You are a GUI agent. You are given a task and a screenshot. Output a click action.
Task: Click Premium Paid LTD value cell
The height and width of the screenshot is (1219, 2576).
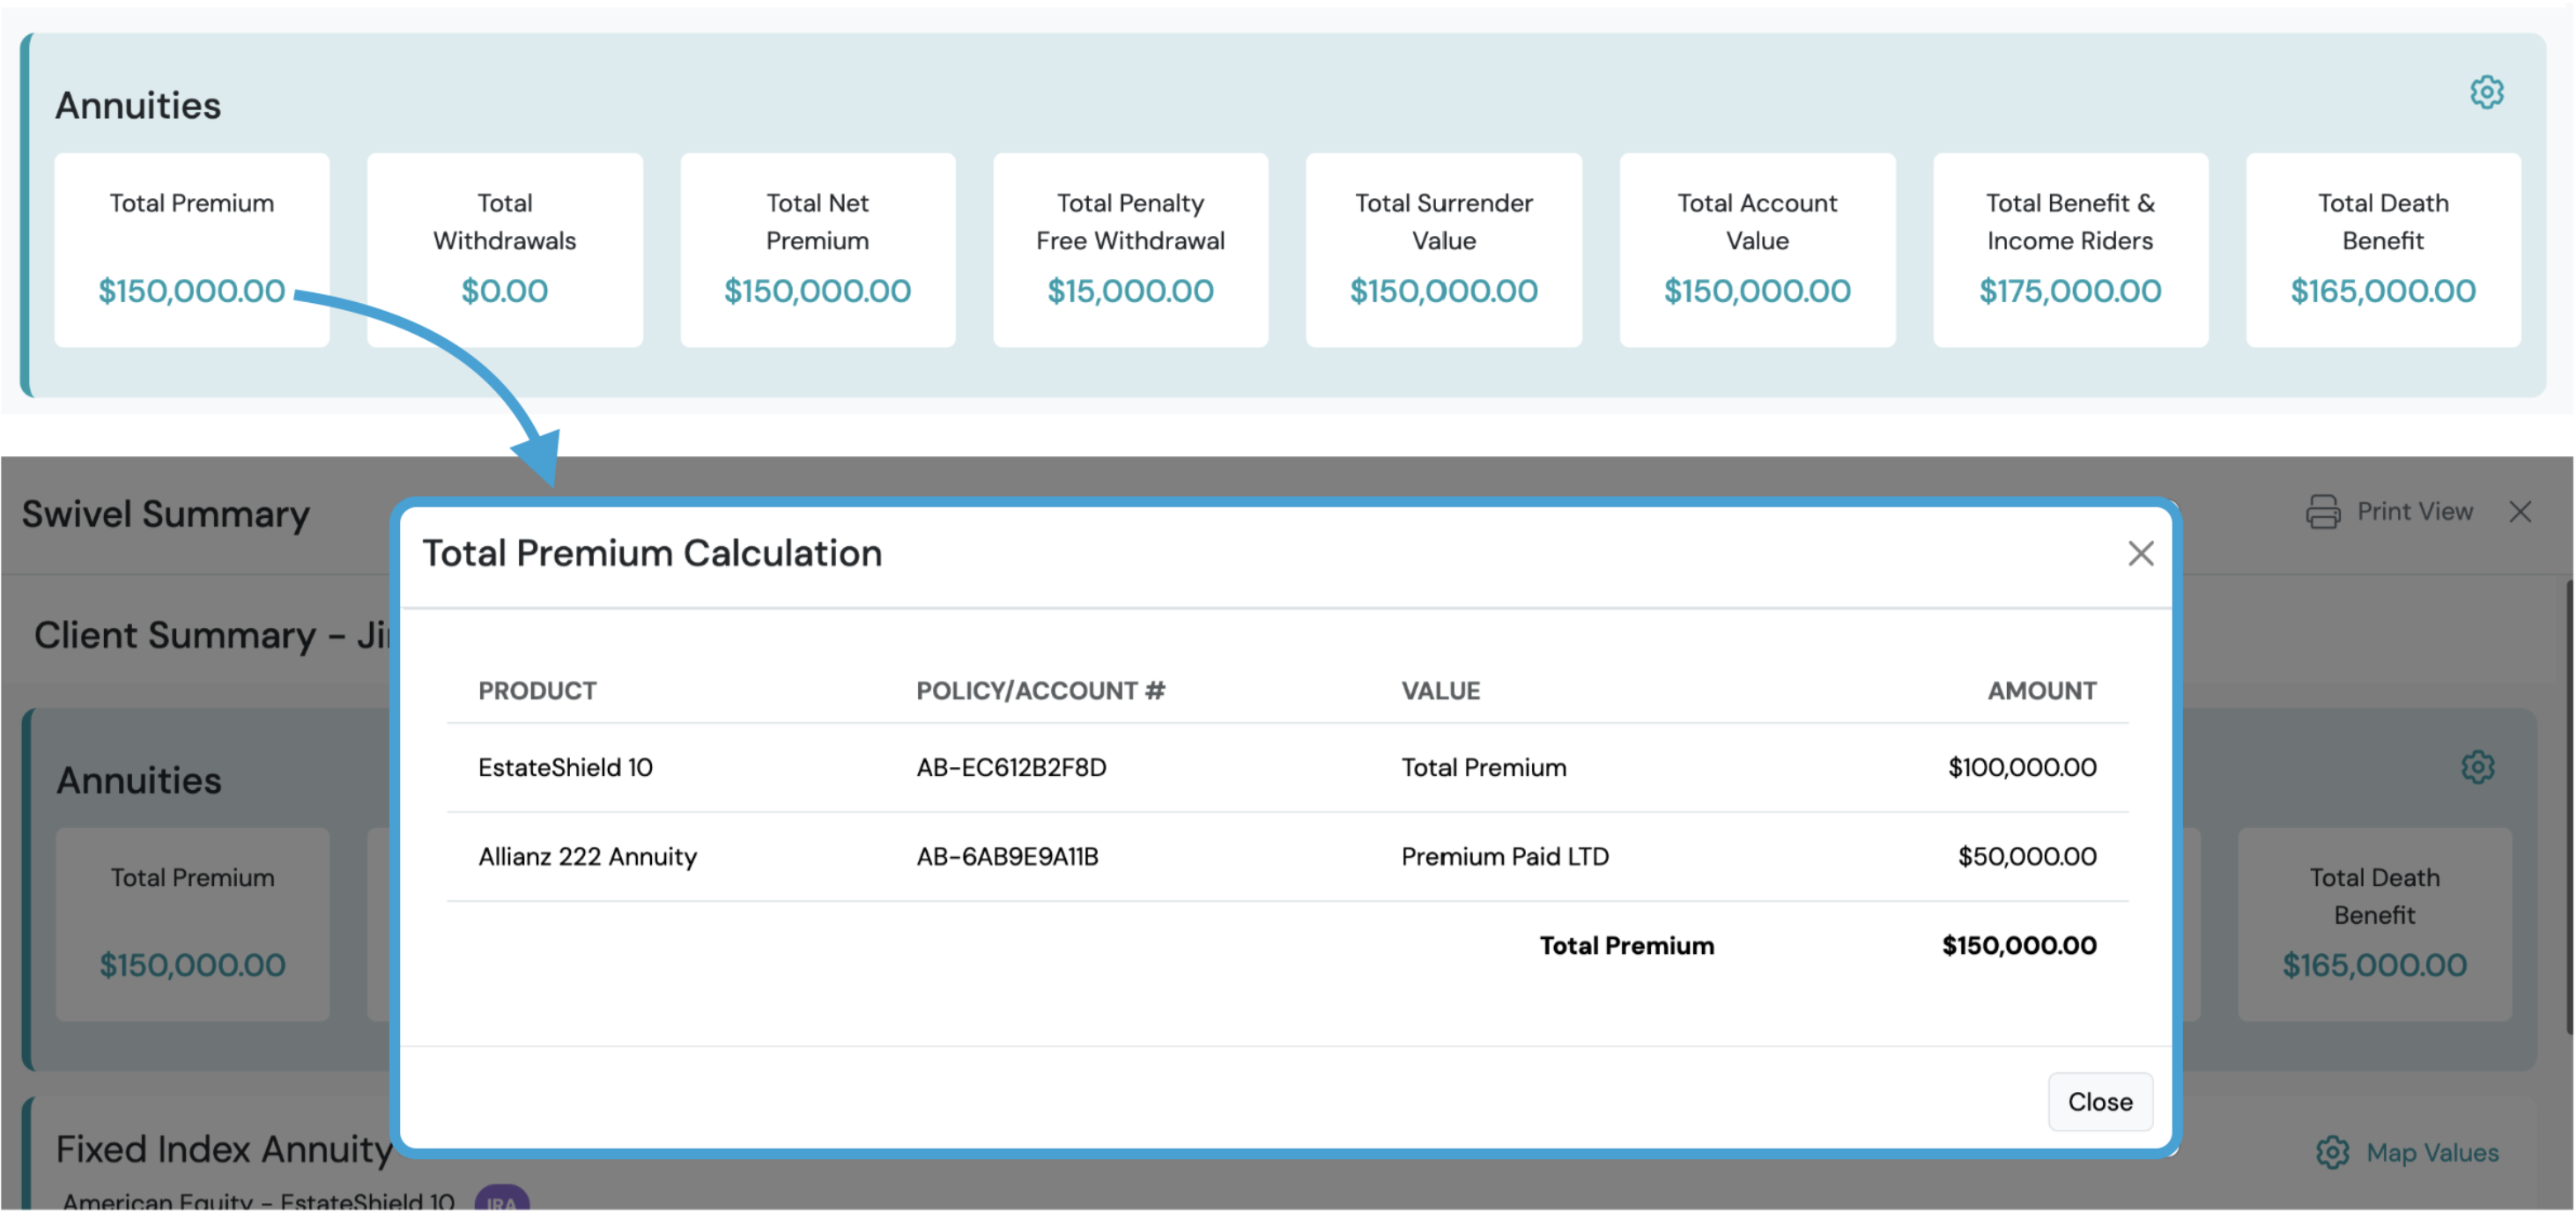(x=1504, y=856)
